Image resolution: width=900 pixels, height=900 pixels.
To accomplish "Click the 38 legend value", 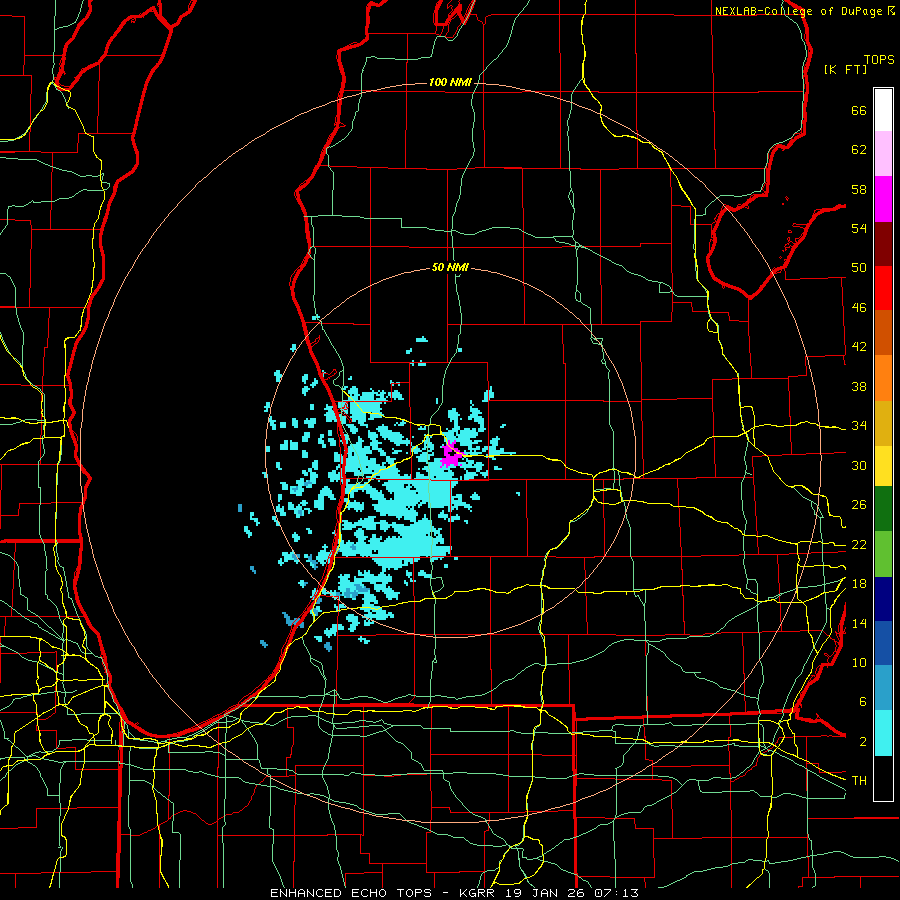I will coord(859,386).
